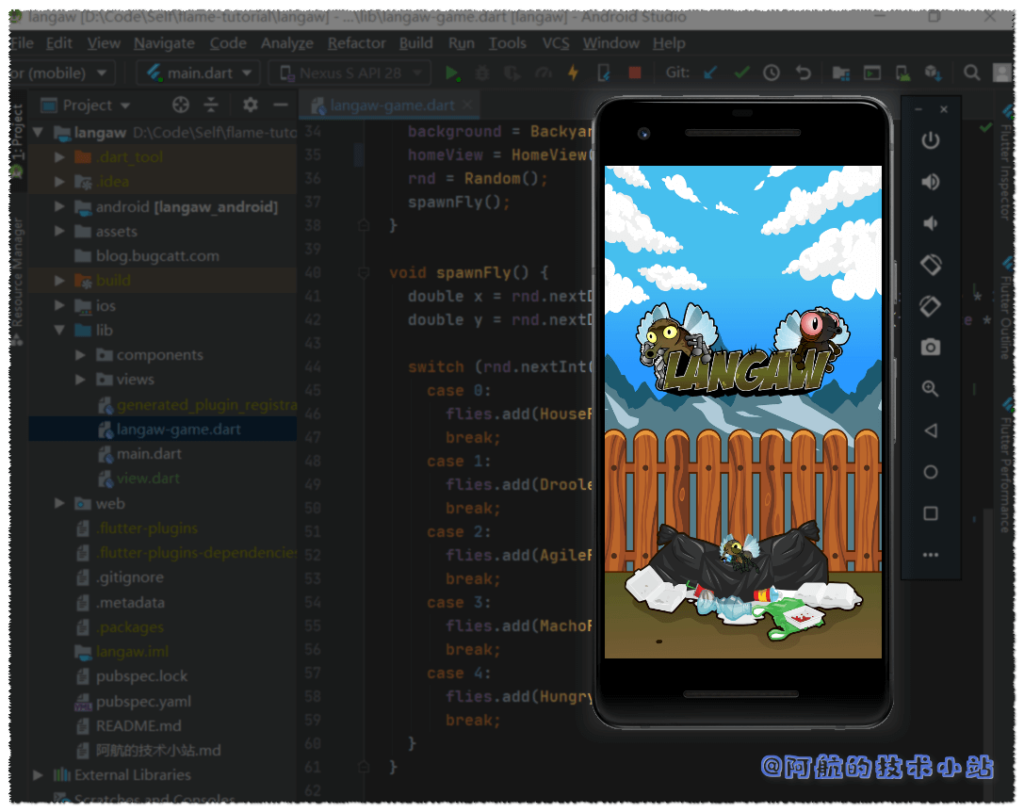Expand the components folder
1024x812 pixels.
click(81, 355)
